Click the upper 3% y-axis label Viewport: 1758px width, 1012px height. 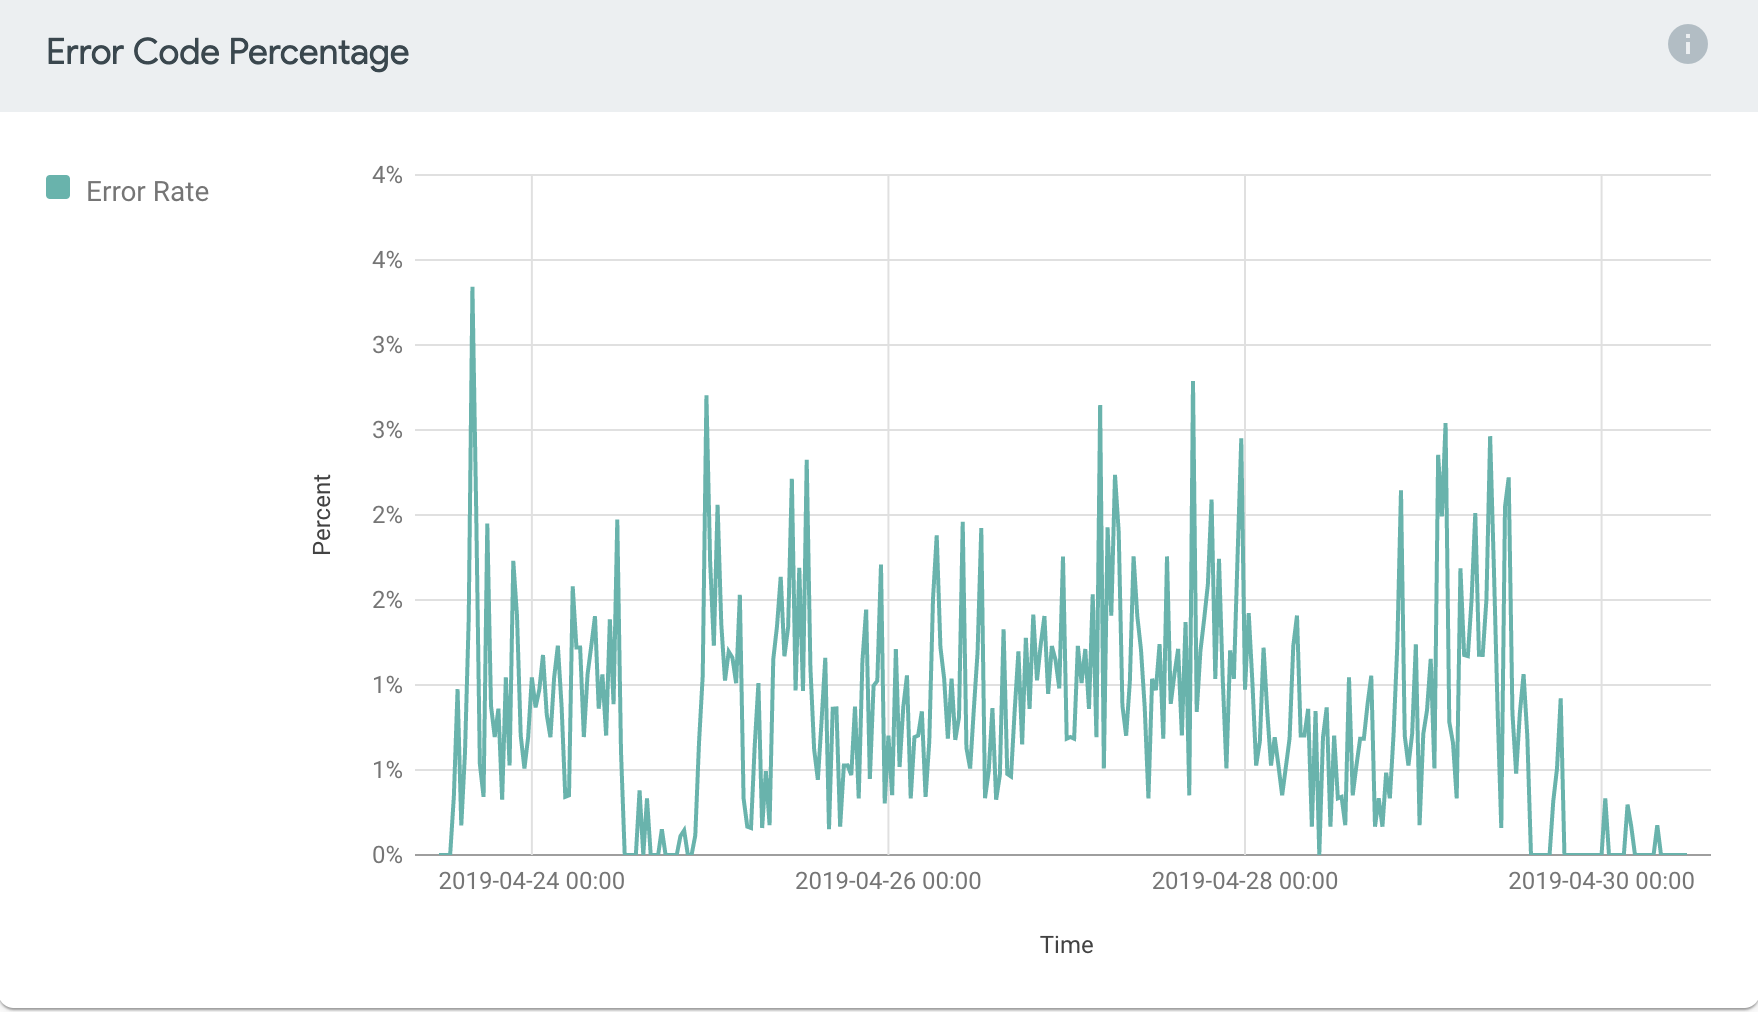387,345
